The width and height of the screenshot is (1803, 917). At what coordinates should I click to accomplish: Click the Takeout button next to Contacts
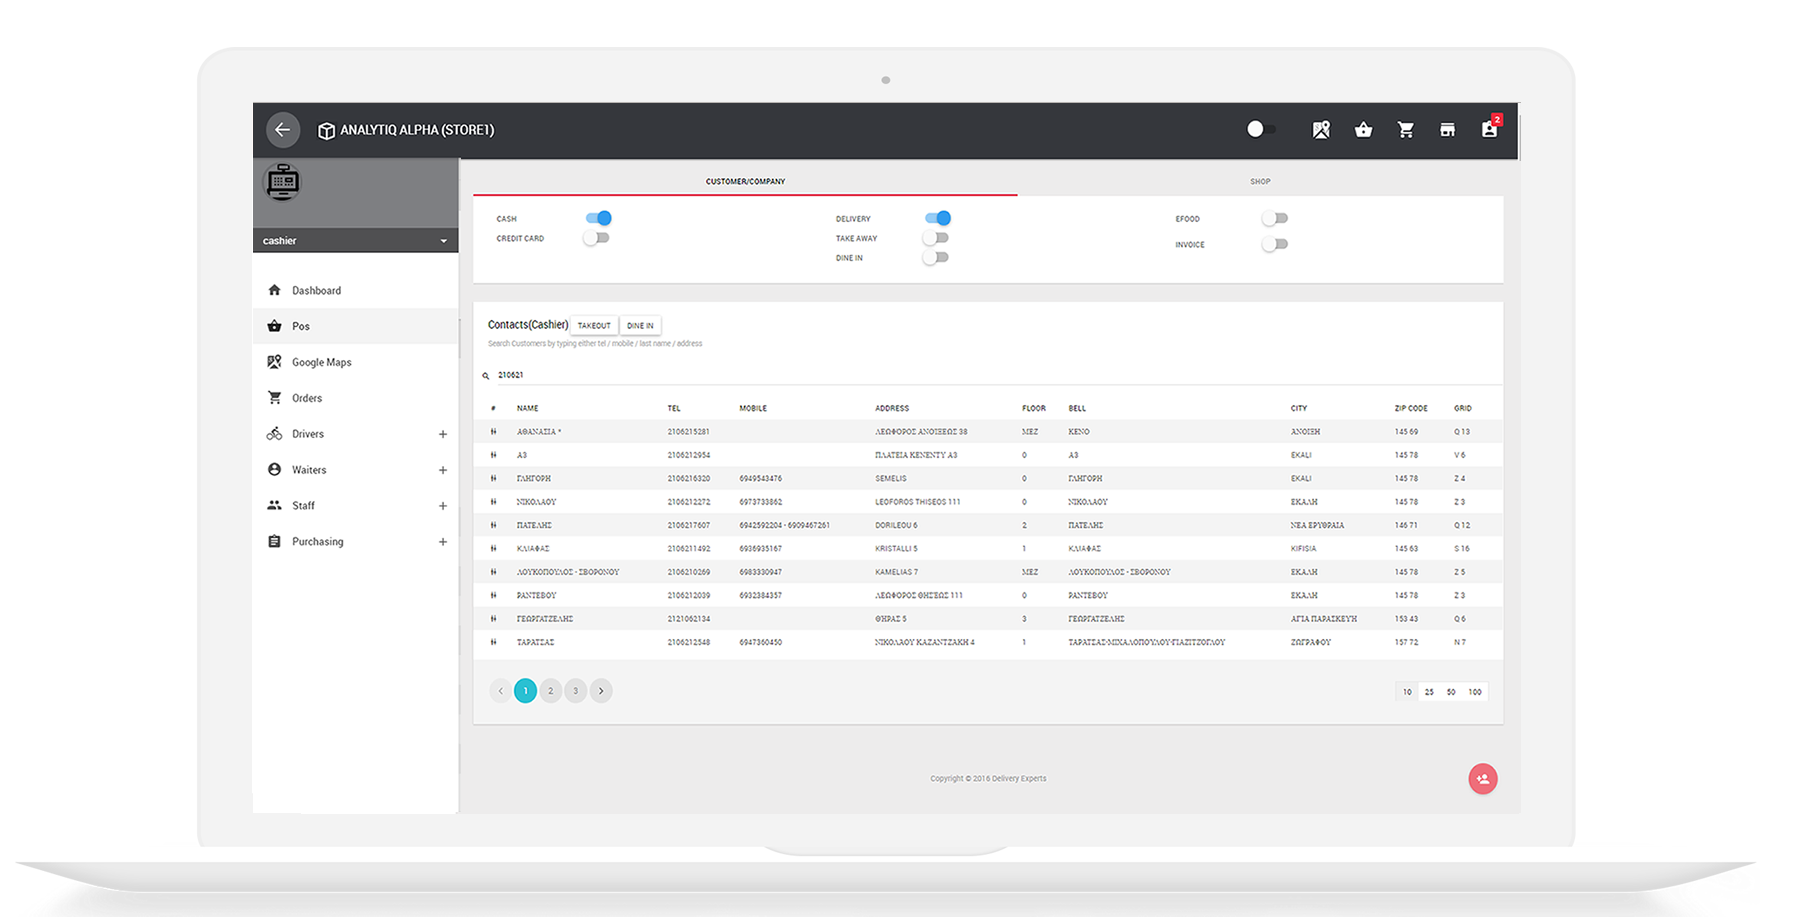tap(594, 325)
